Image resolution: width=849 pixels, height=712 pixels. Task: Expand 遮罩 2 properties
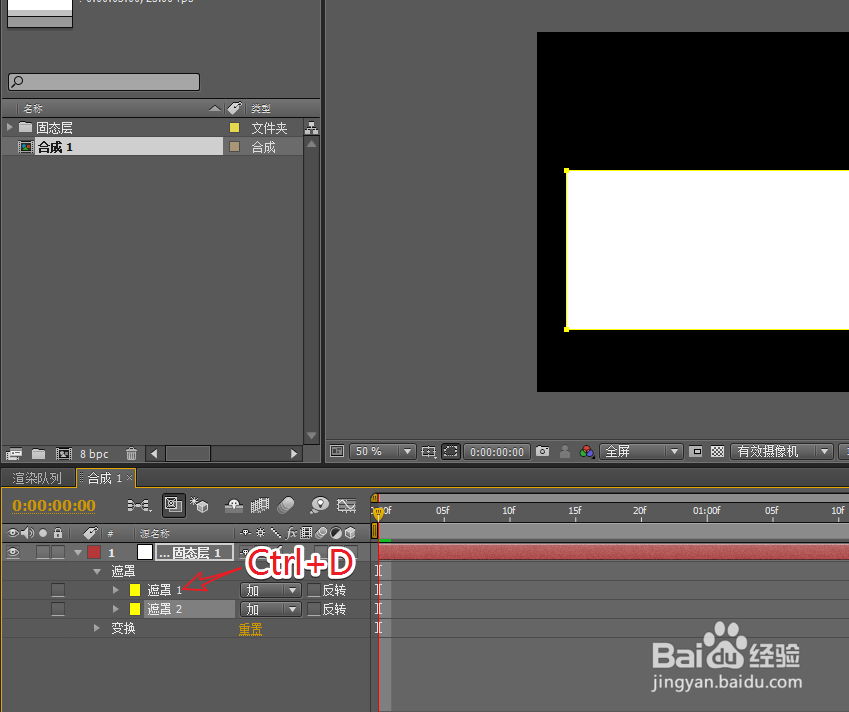pos(115,609)
